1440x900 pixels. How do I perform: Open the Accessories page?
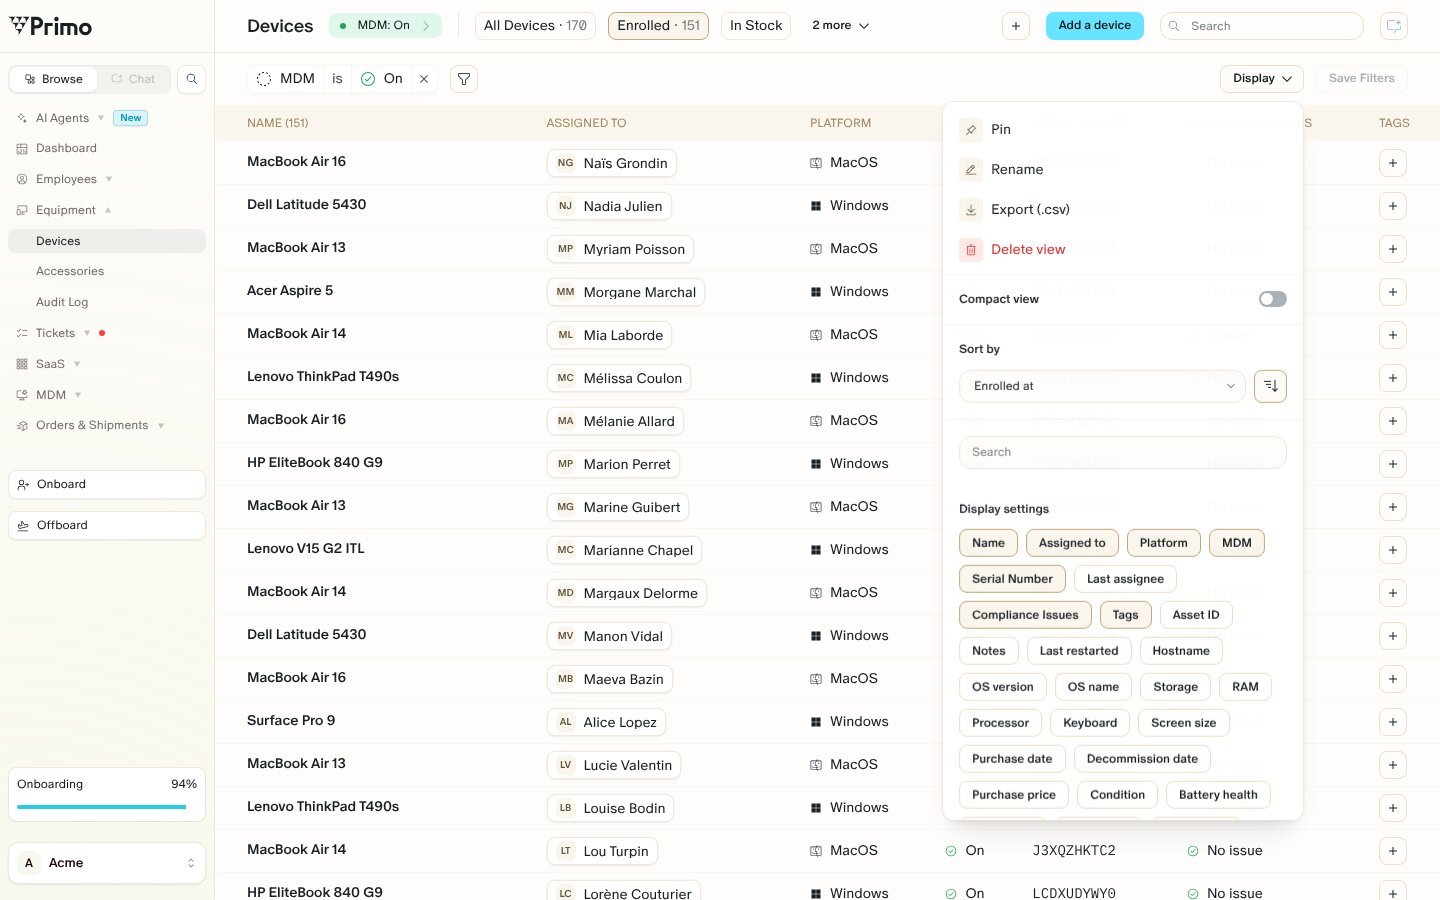tap(70, 271)
